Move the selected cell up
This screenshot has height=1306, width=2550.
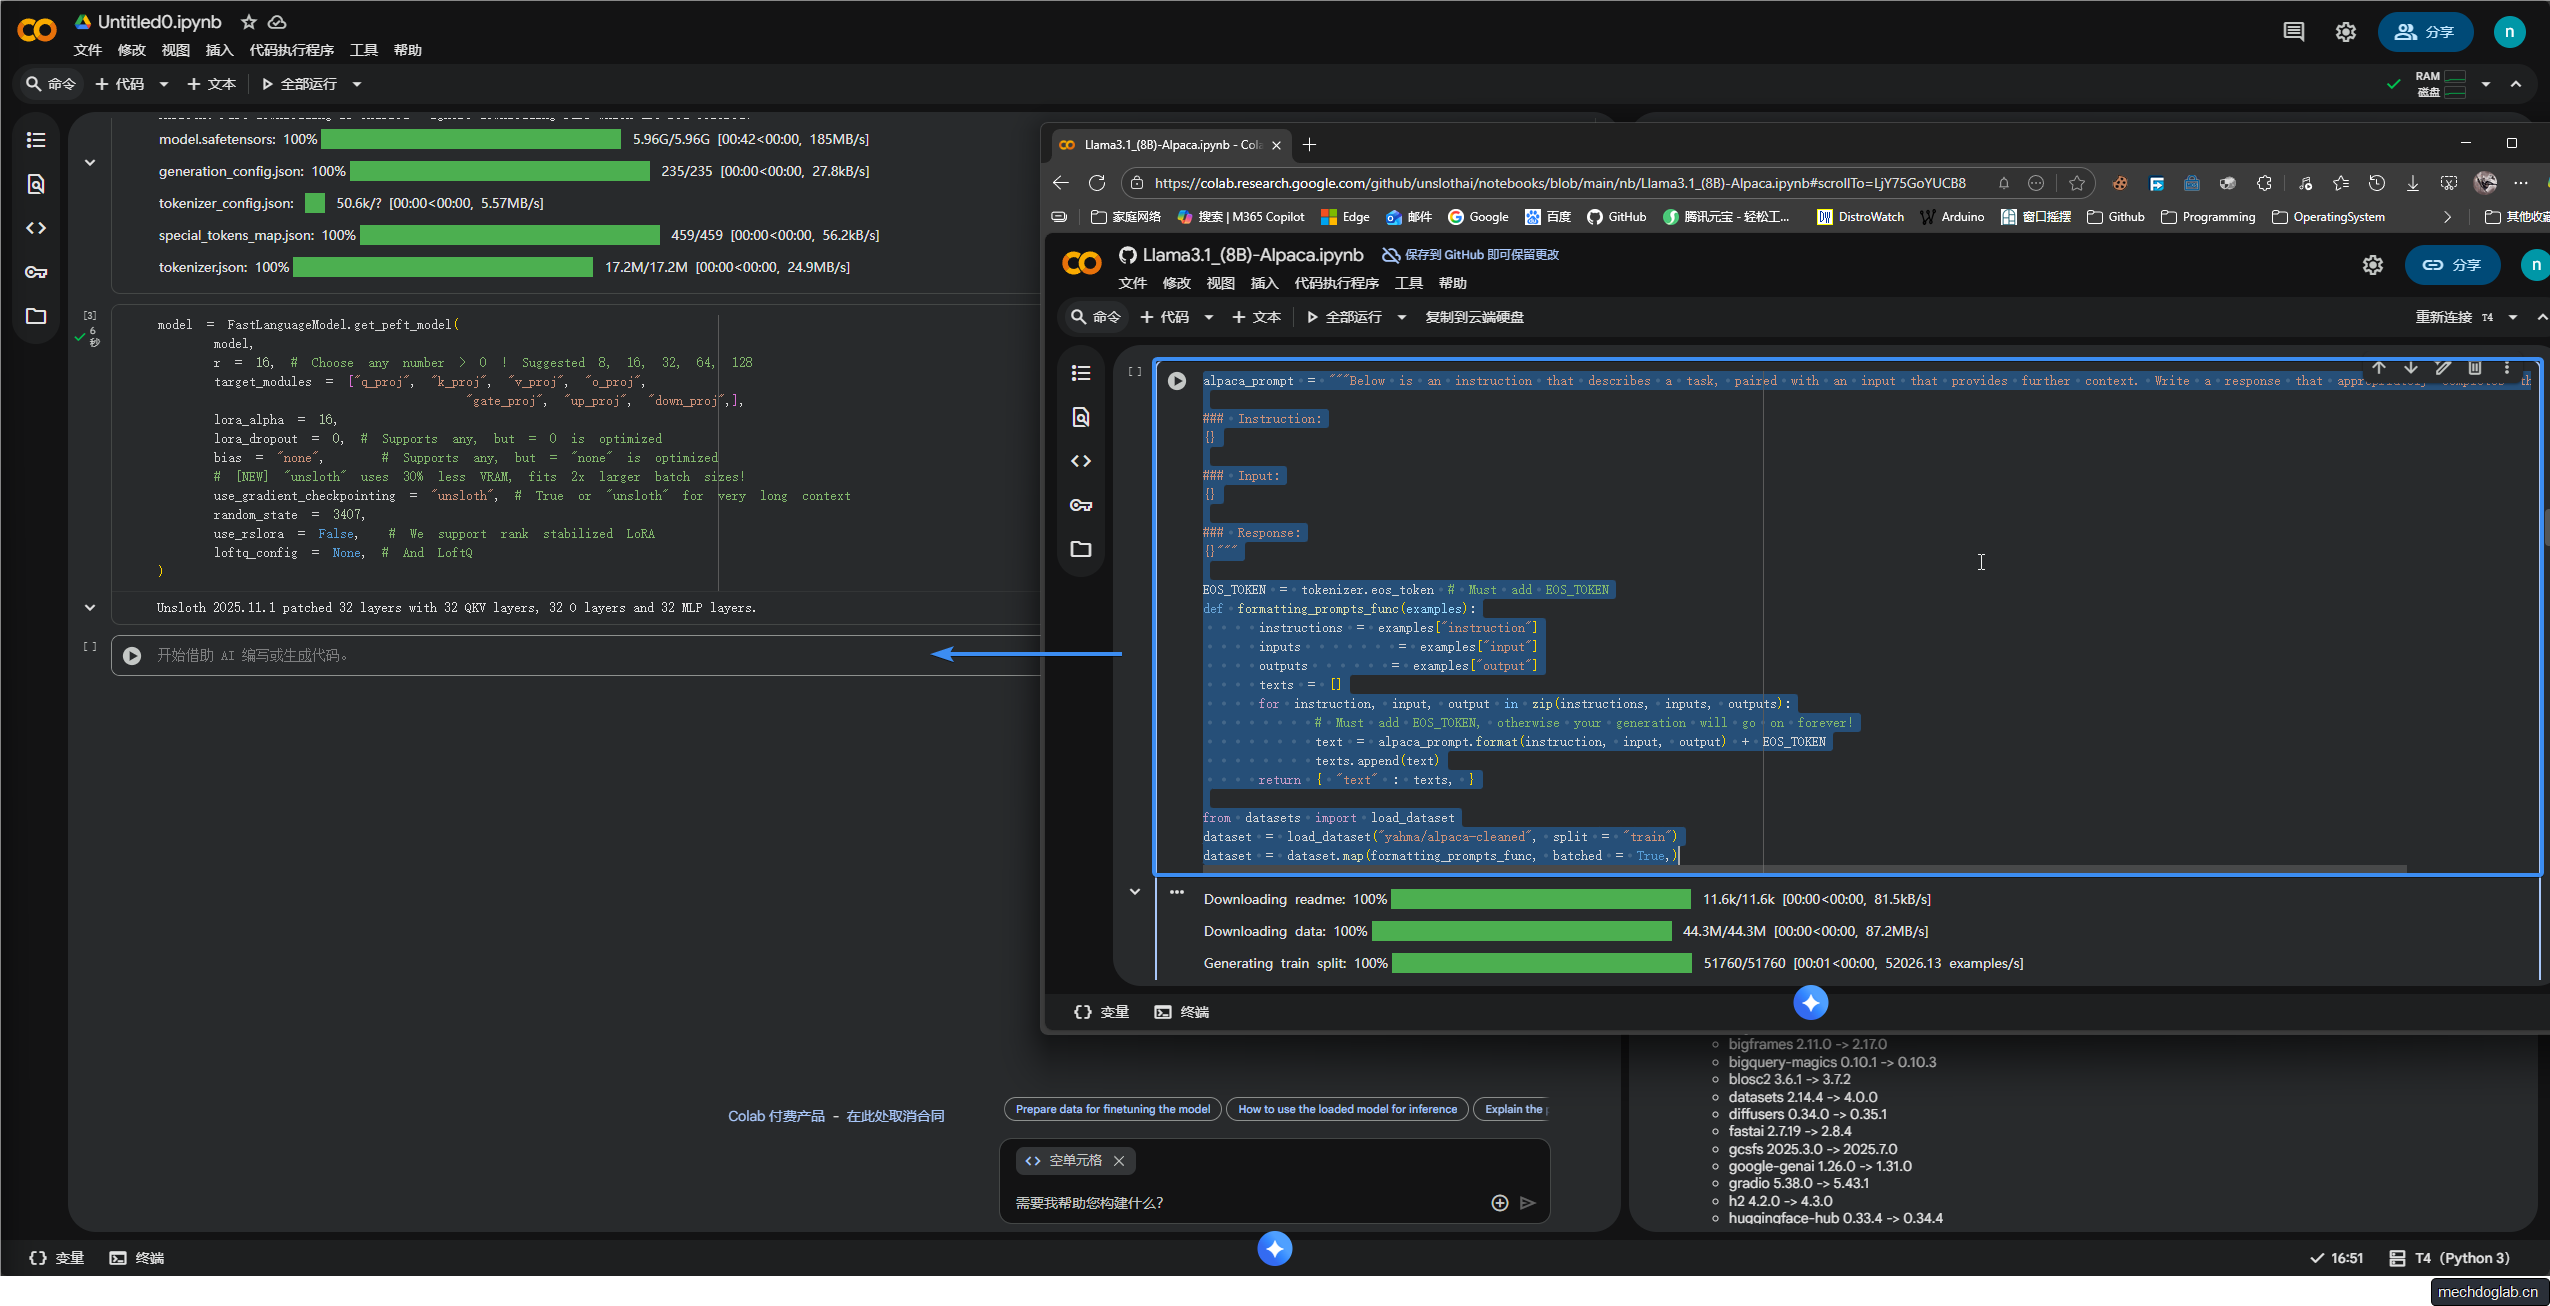pos(2379,368)
